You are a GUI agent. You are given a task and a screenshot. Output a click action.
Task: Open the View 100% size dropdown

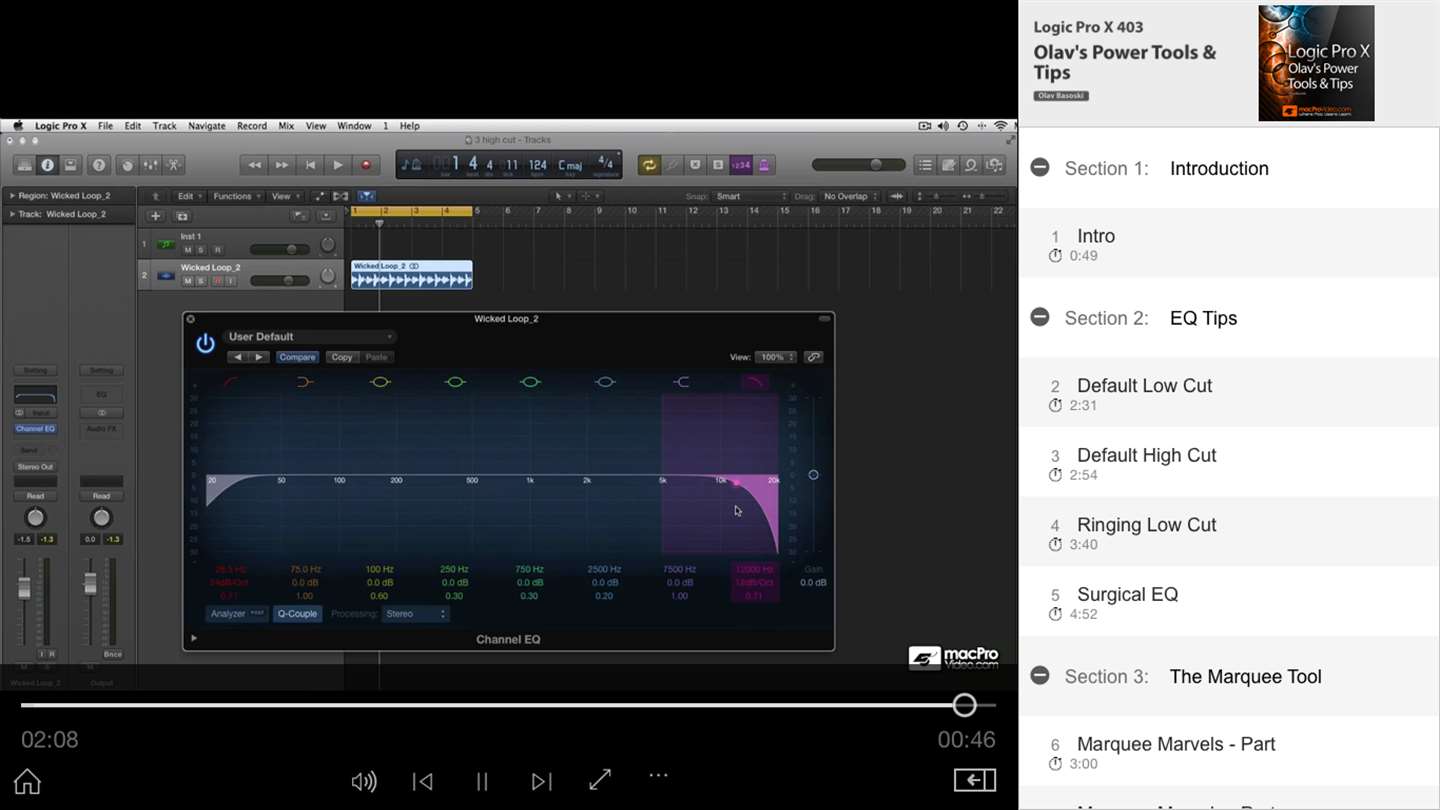point(776,357)
